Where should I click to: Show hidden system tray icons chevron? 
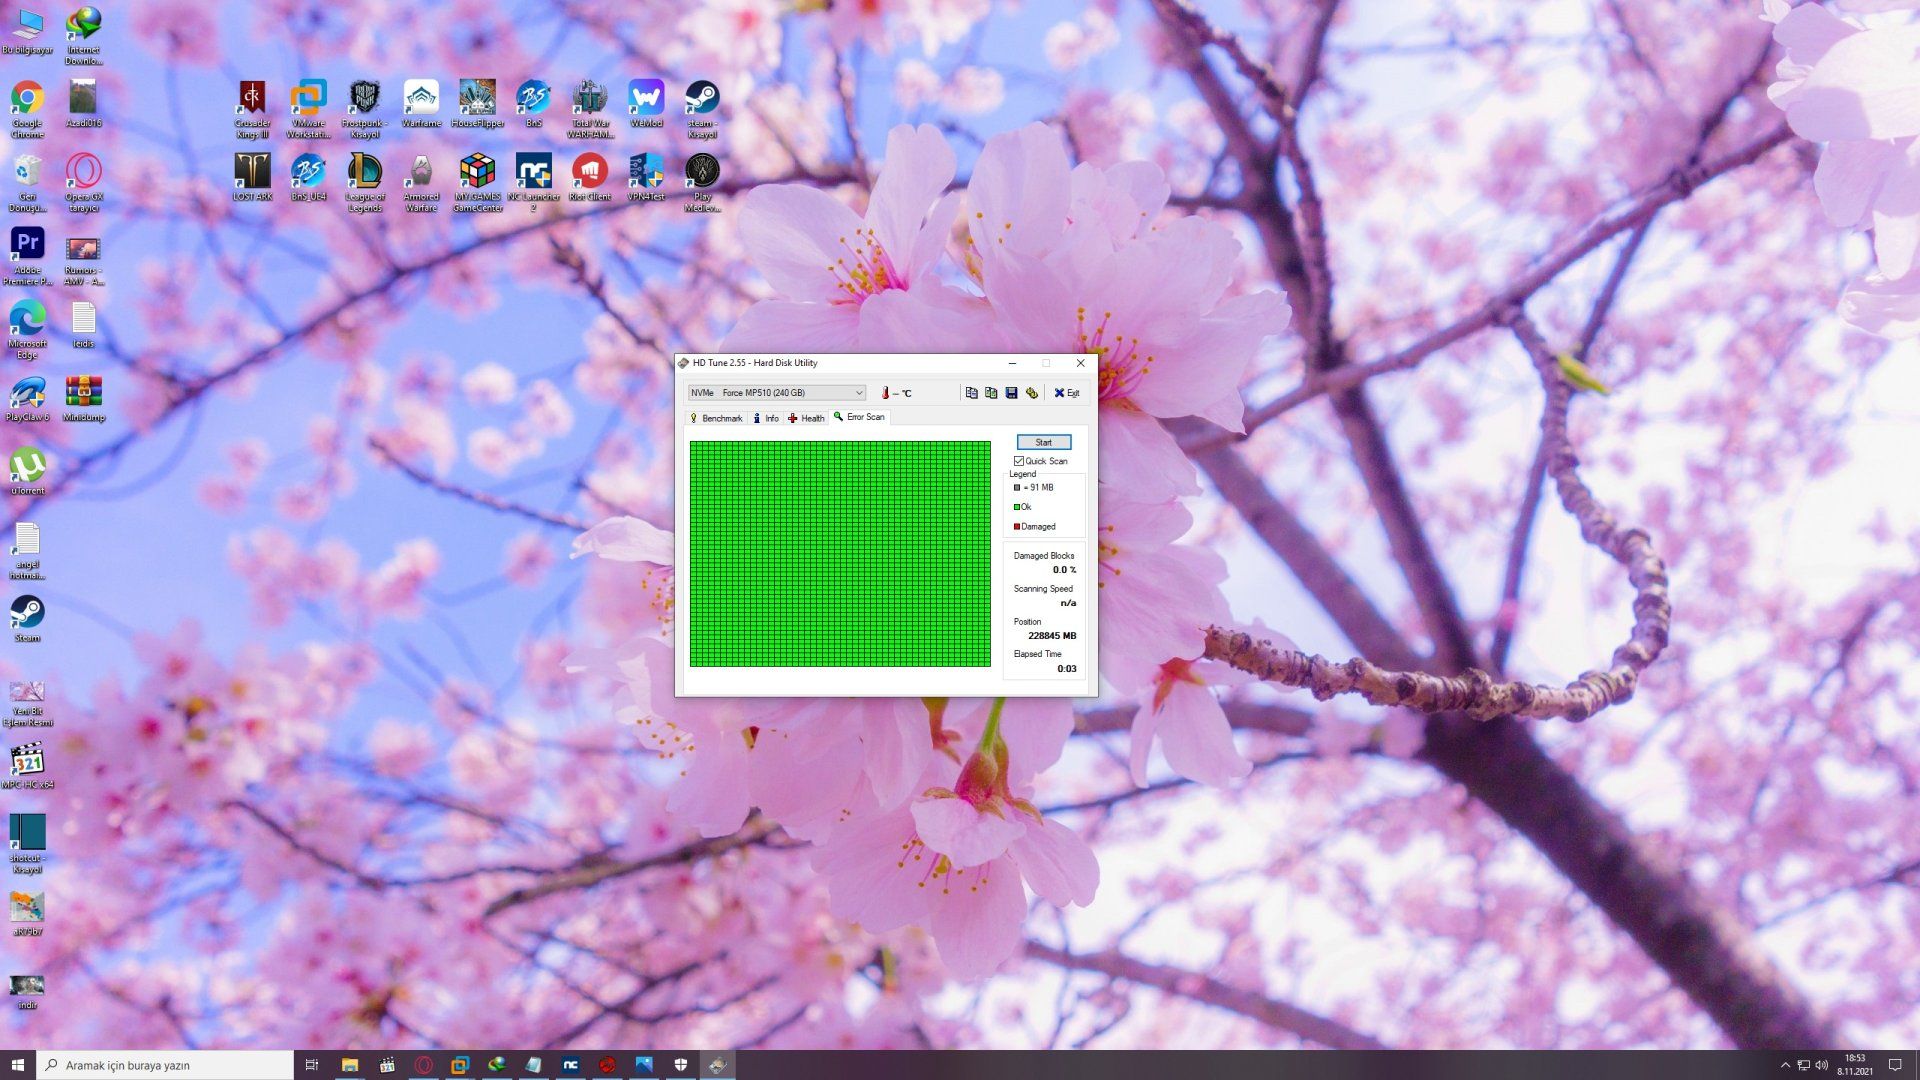[x=1785, y=1065]
